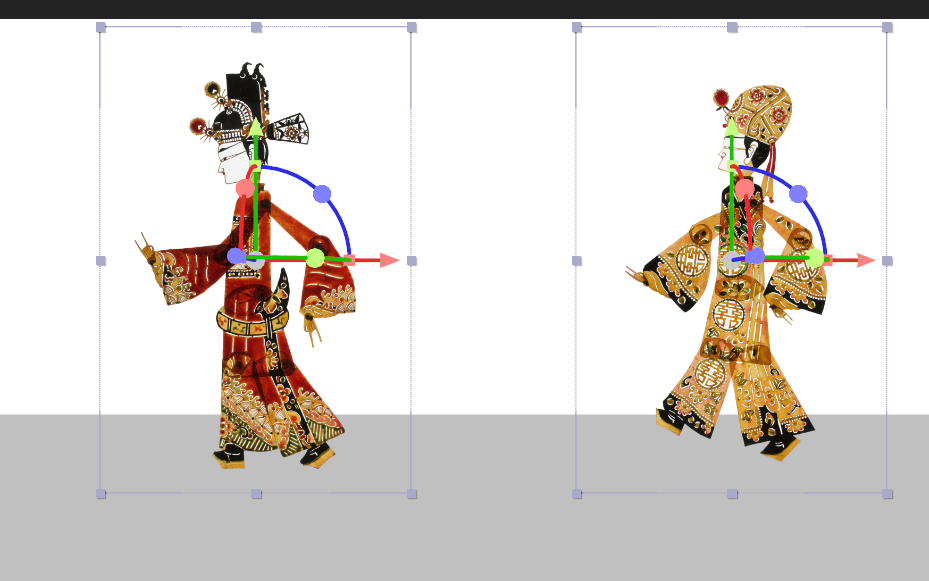929x581 pixels.
Task: Select top-right corner handle of yellow puppet's bounding box
Action: coord(887,27)
